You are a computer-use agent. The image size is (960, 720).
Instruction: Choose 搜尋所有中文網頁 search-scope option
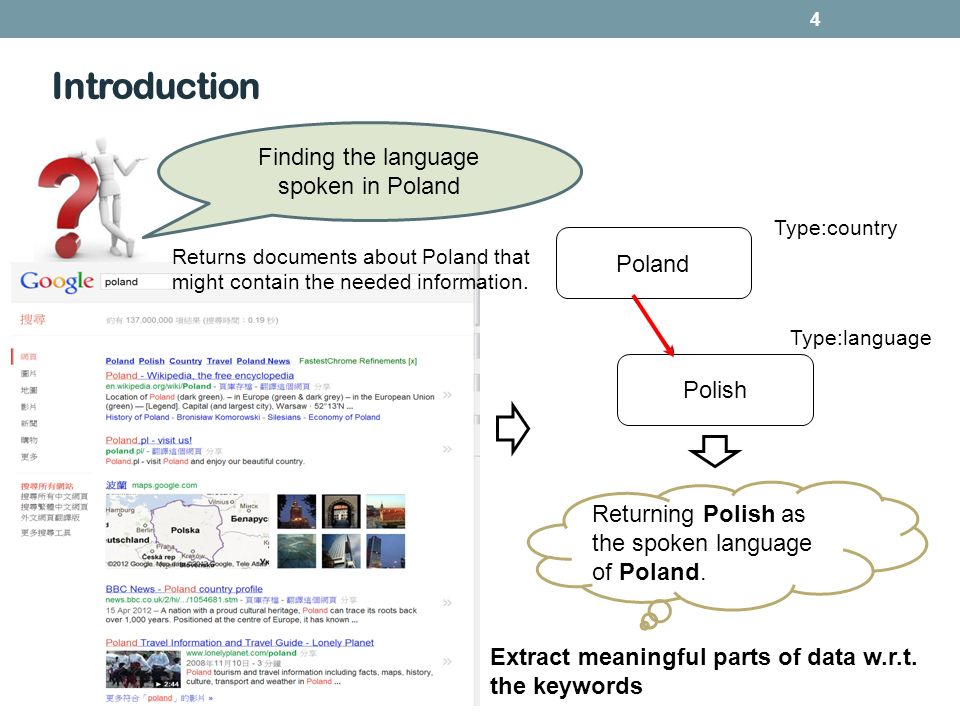54,497
